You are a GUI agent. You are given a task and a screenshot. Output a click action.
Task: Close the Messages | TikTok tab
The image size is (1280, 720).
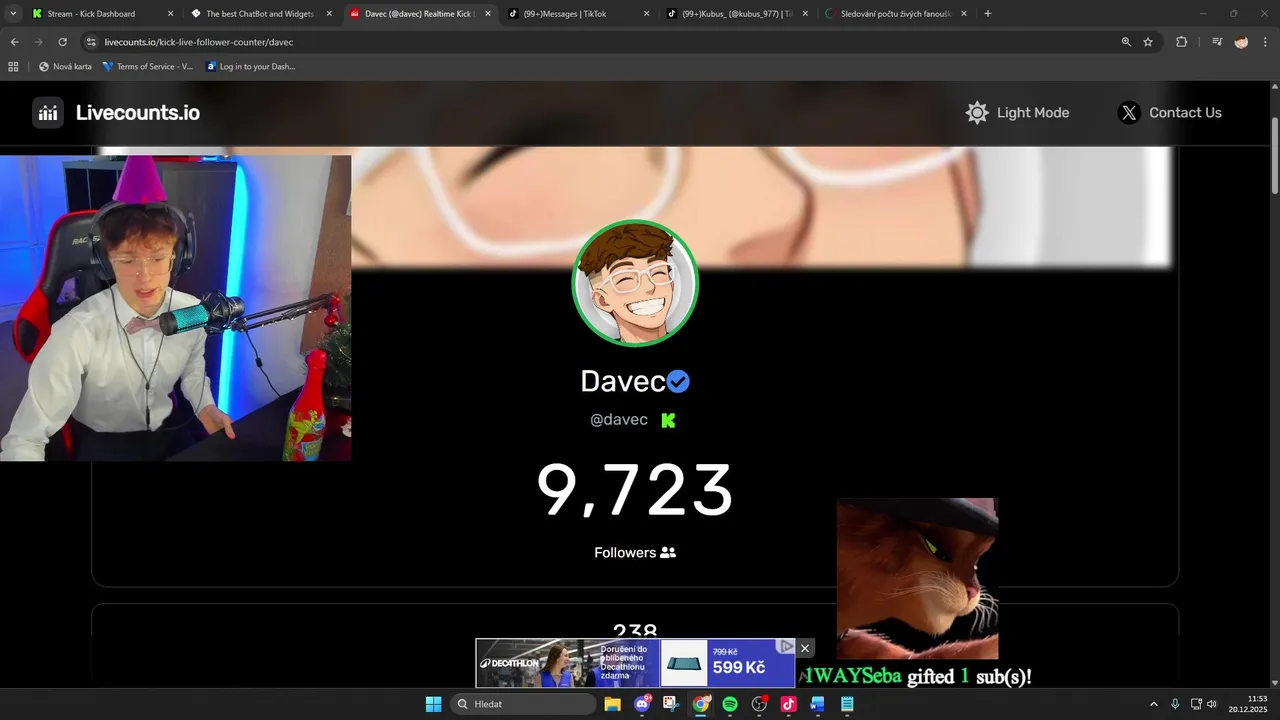[x=646, y=14]
